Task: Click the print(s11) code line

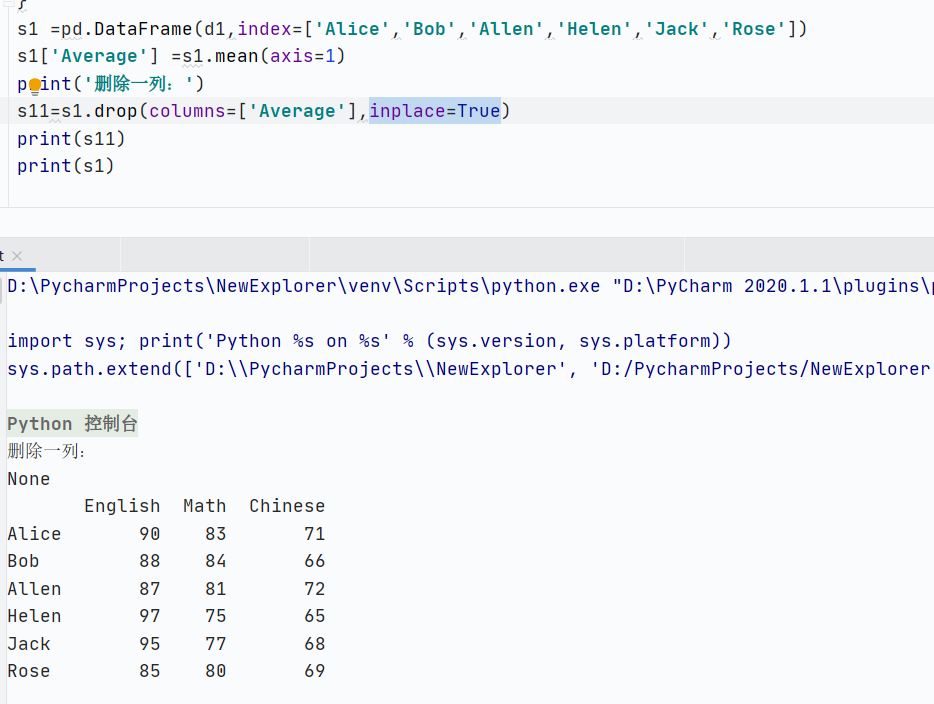Action: point(71,138)
